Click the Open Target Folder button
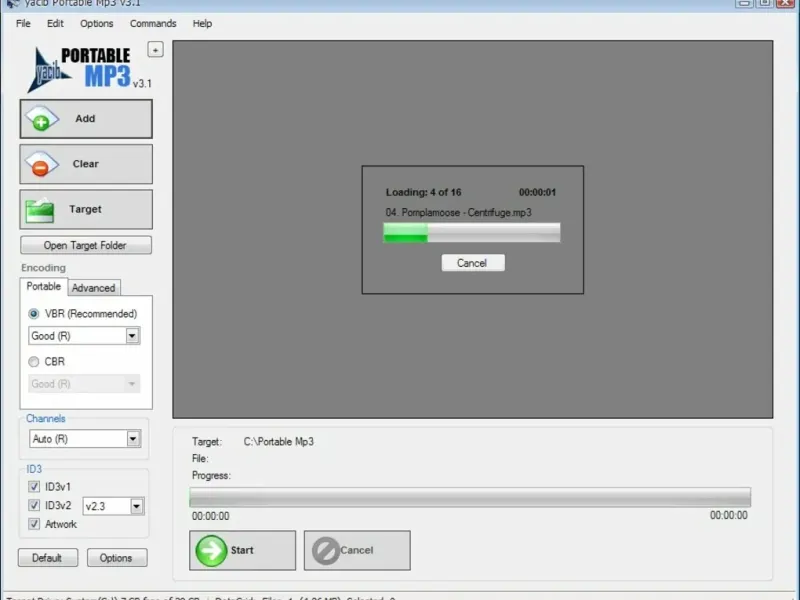 click(86, 245)
